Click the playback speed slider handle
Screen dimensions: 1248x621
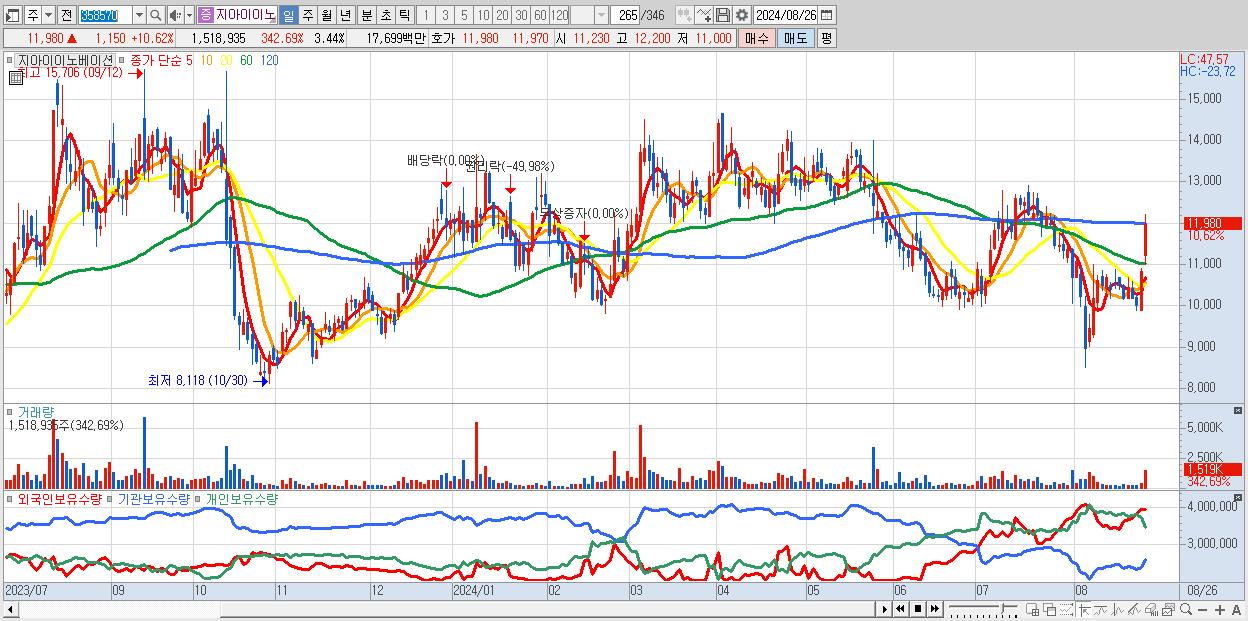pos(1004,608)
